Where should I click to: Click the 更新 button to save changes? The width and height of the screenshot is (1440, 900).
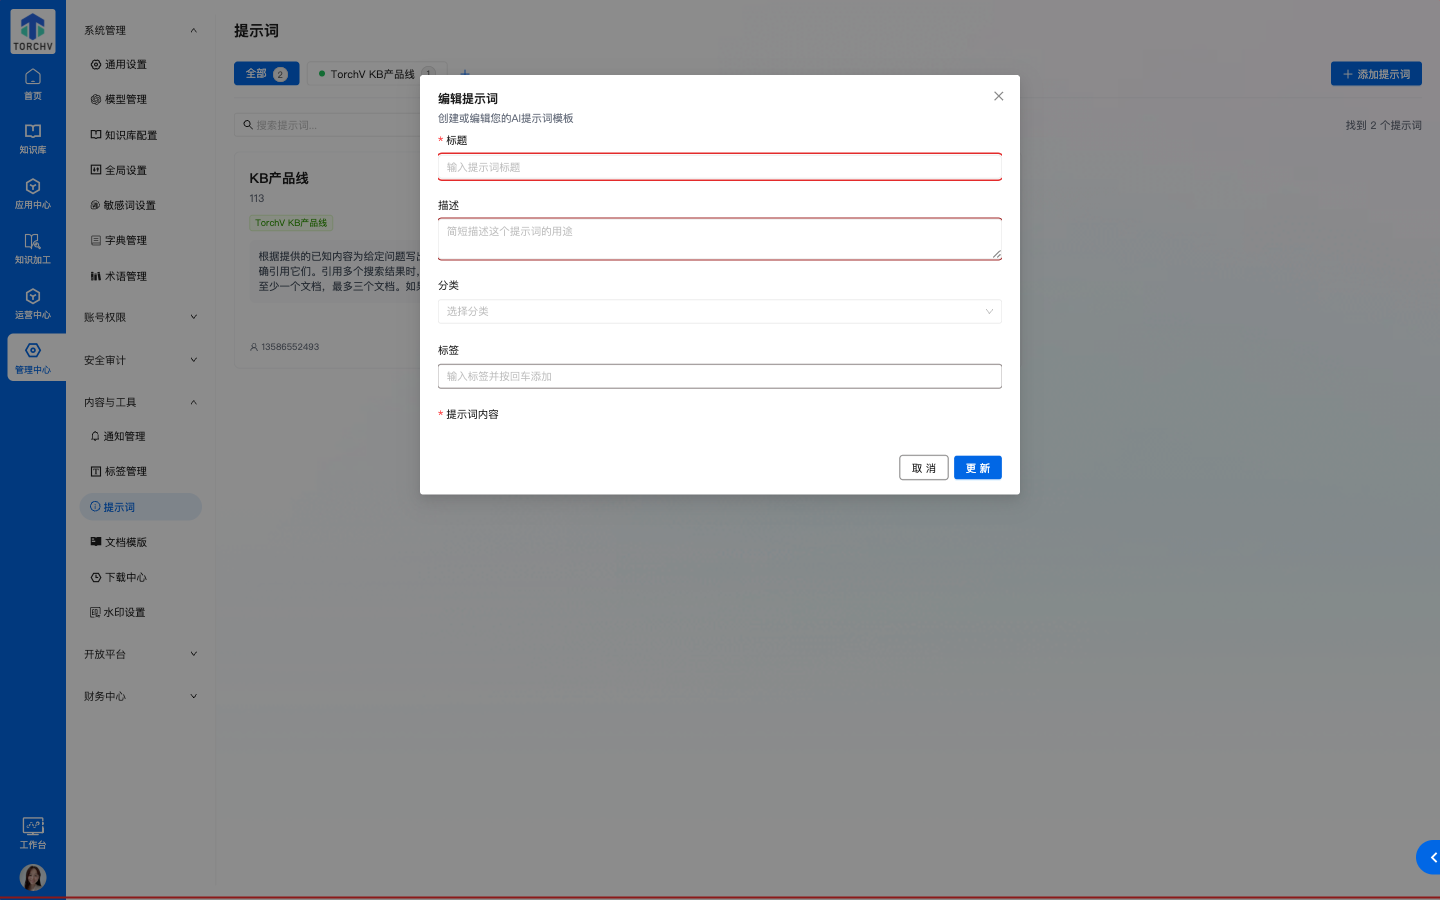[x=977, y=467]
